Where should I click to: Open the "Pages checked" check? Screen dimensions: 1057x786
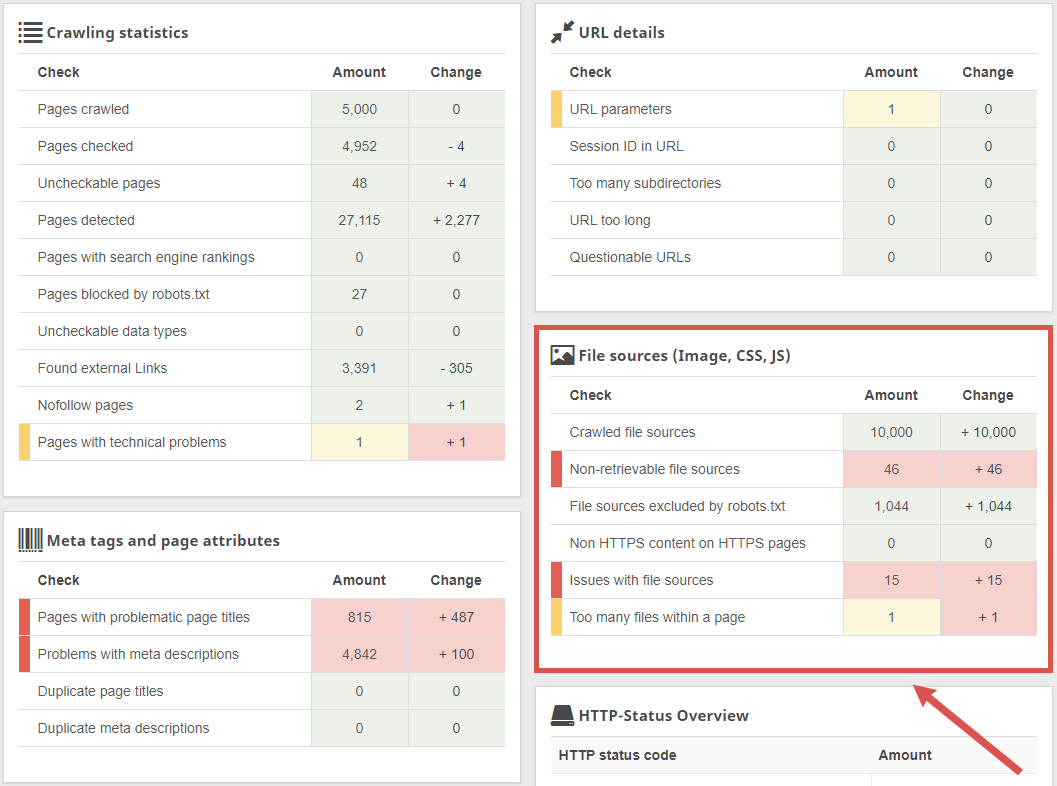pos(86,146)
